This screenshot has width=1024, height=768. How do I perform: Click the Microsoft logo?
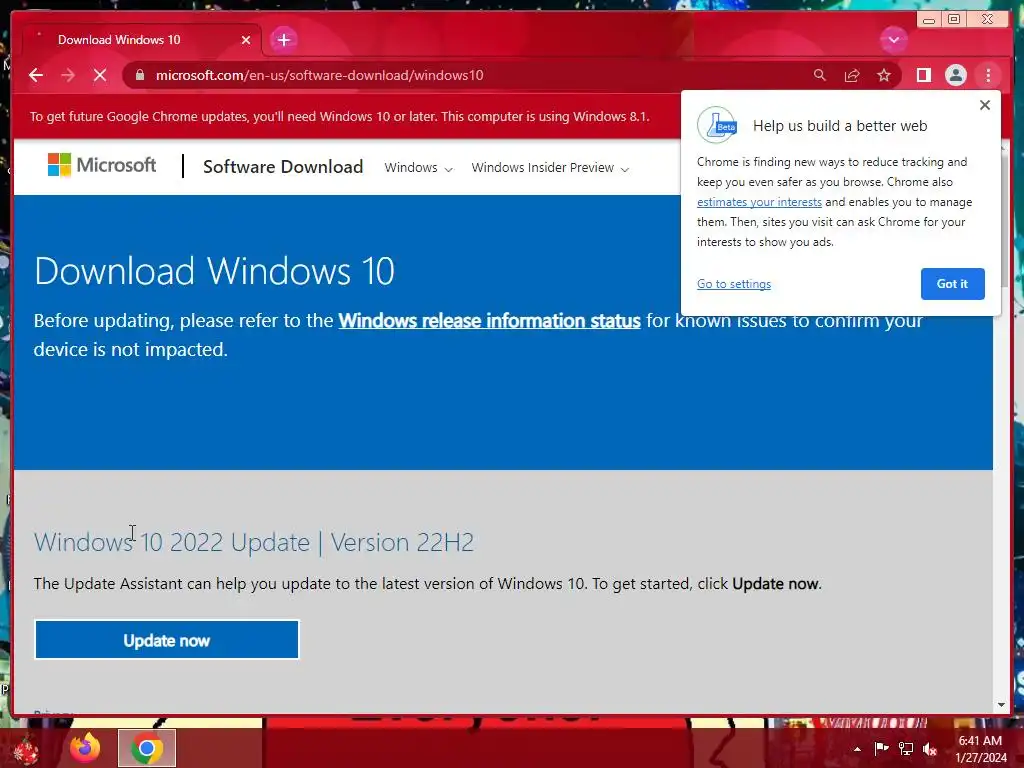(x=102, y=165)
